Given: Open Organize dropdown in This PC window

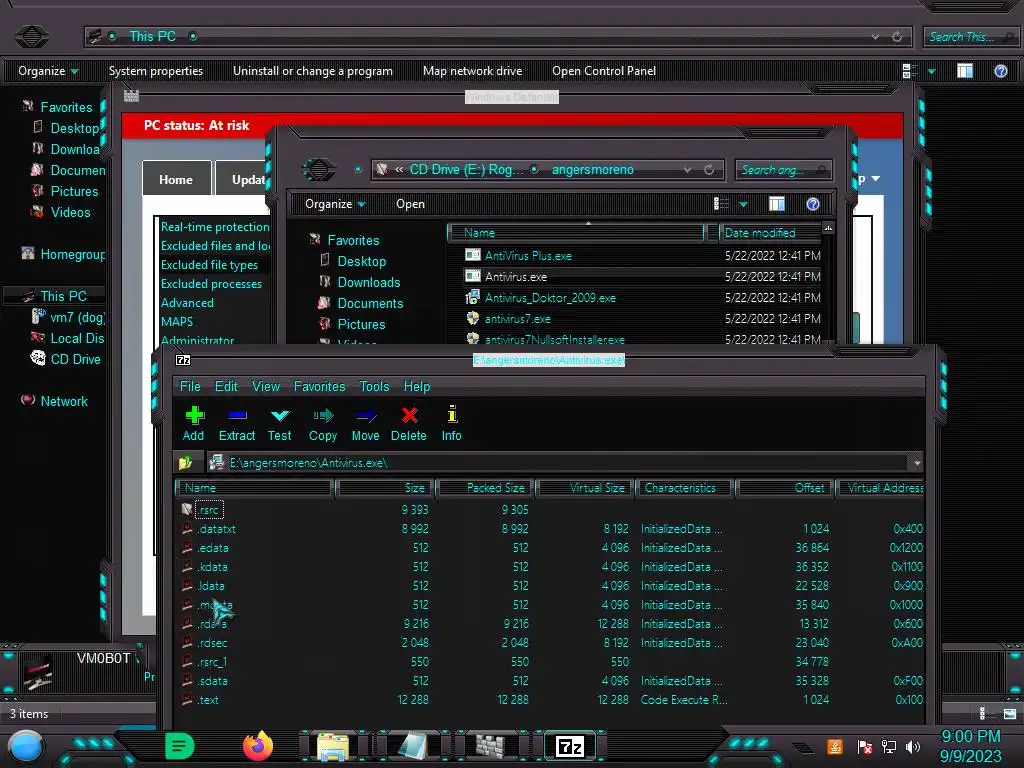Looking at the screenshot, I should [x=48, y=71].
